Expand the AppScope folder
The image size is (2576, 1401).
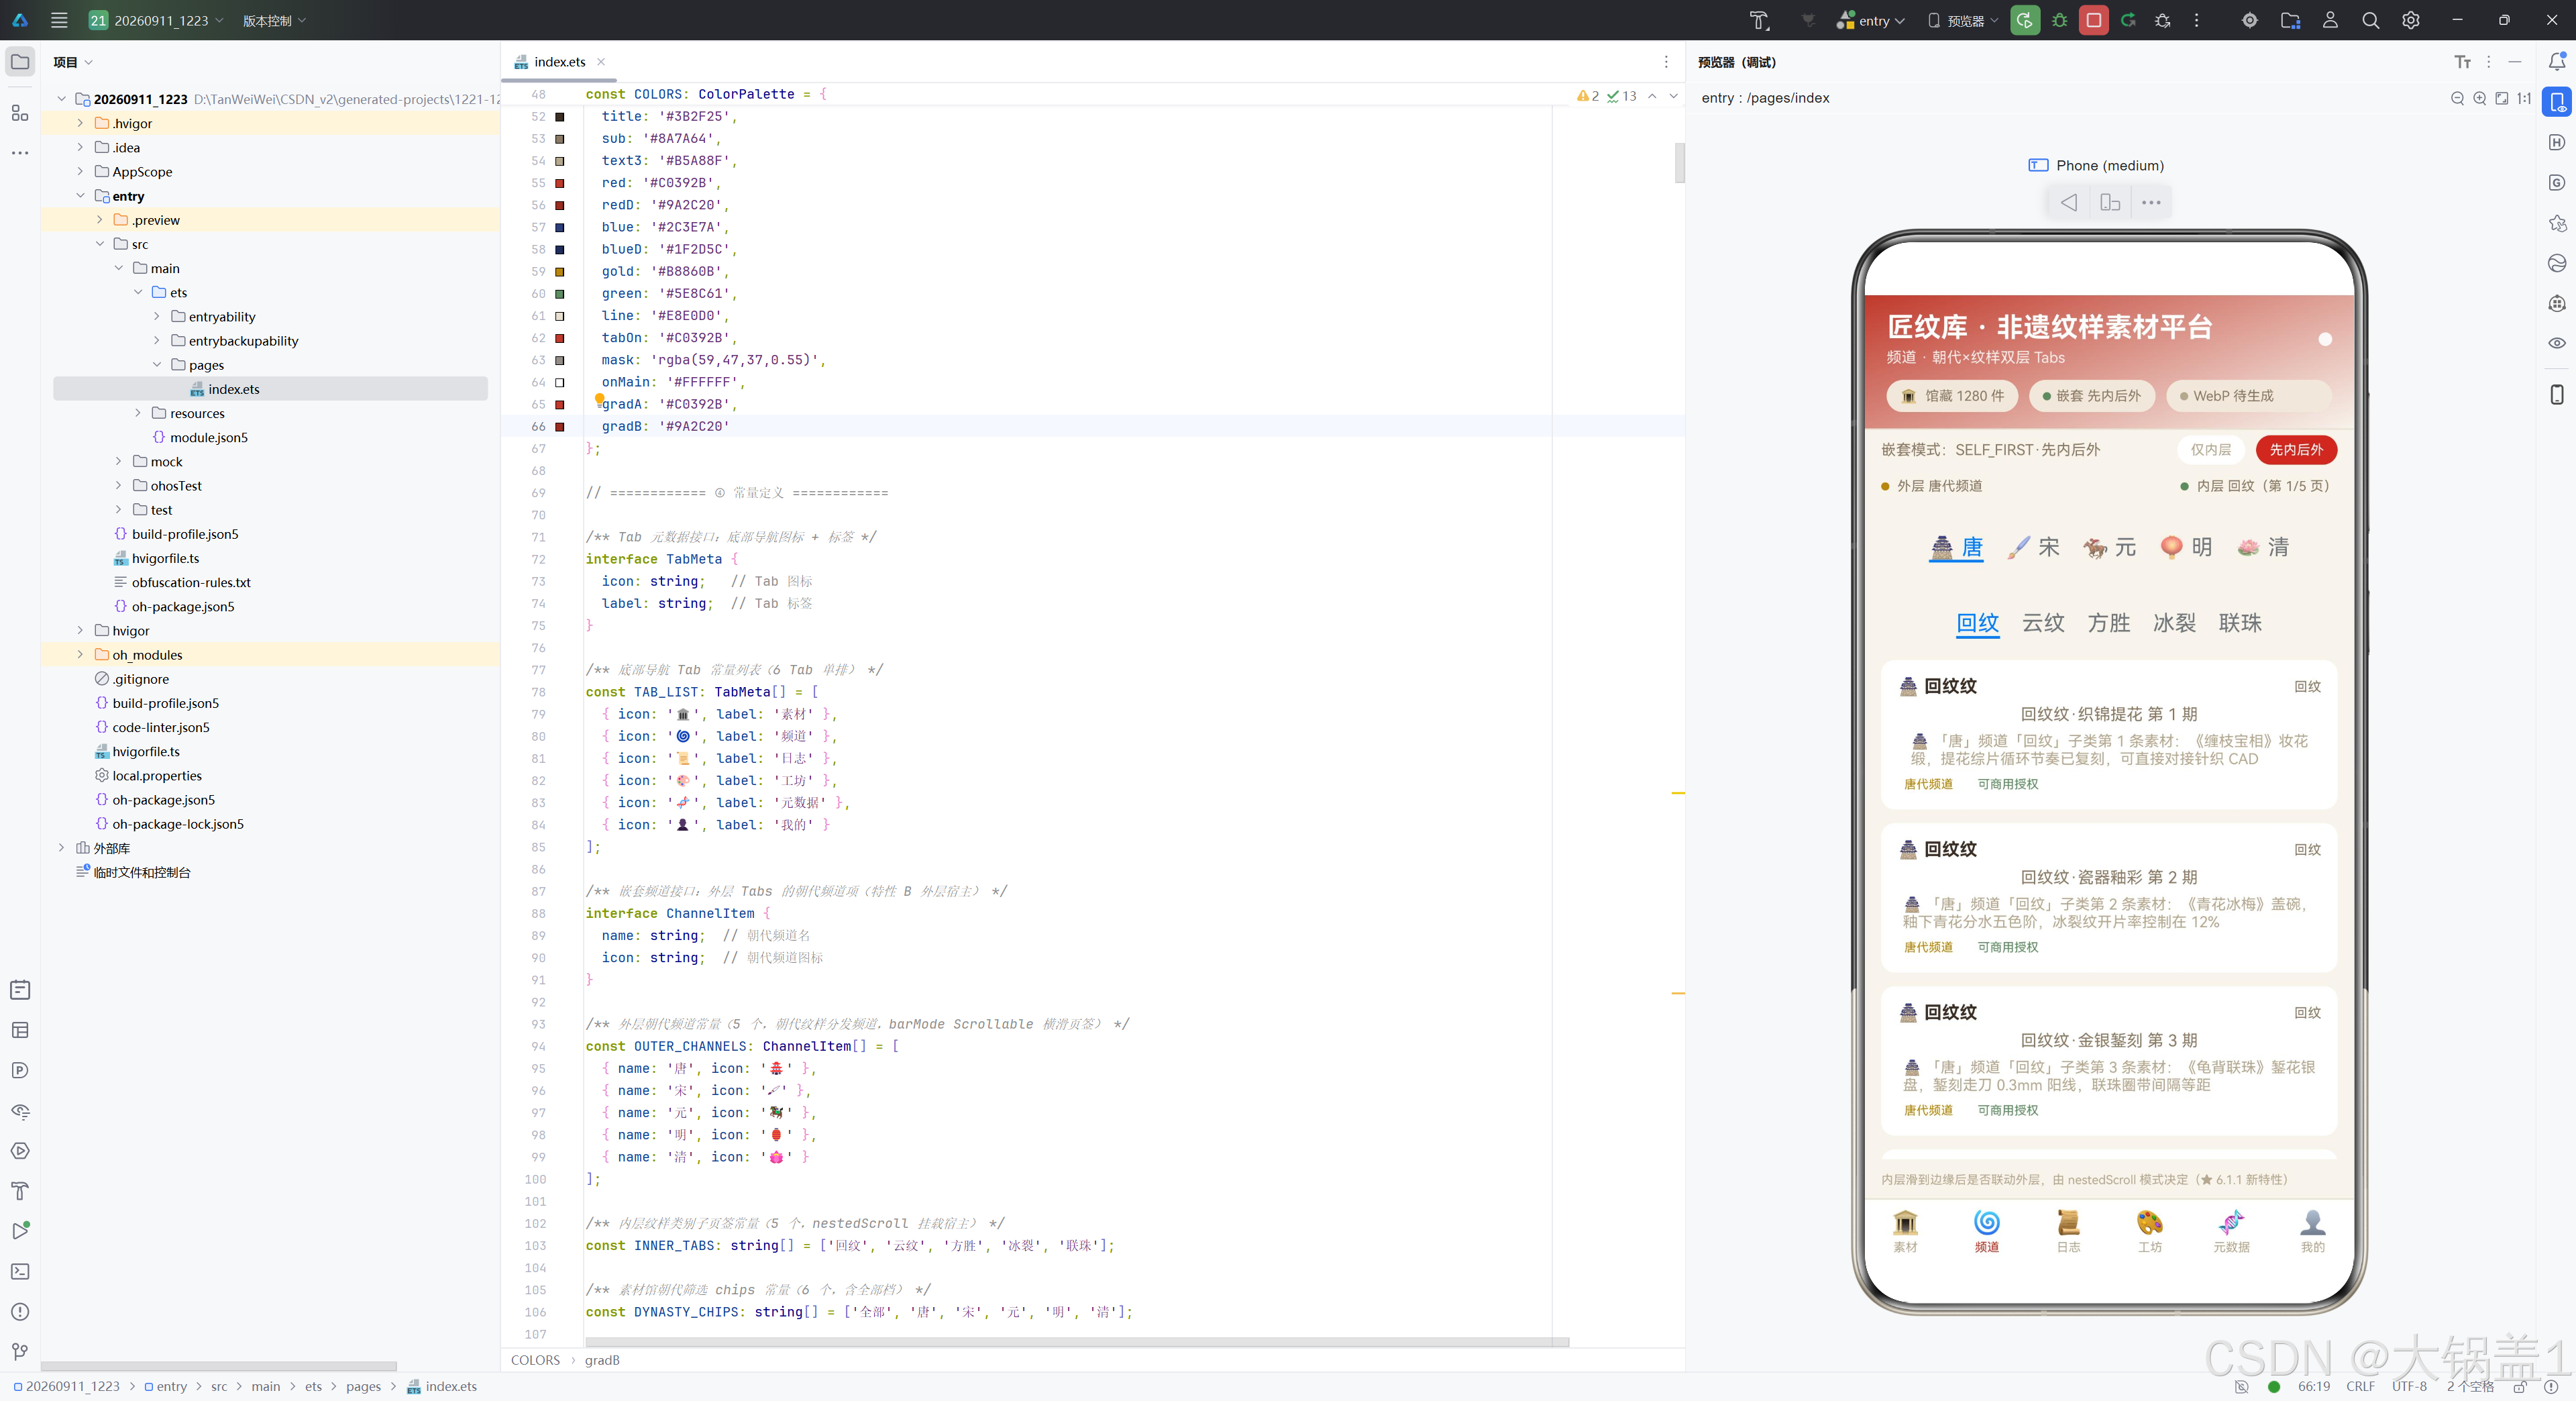(x=80, y=171)
